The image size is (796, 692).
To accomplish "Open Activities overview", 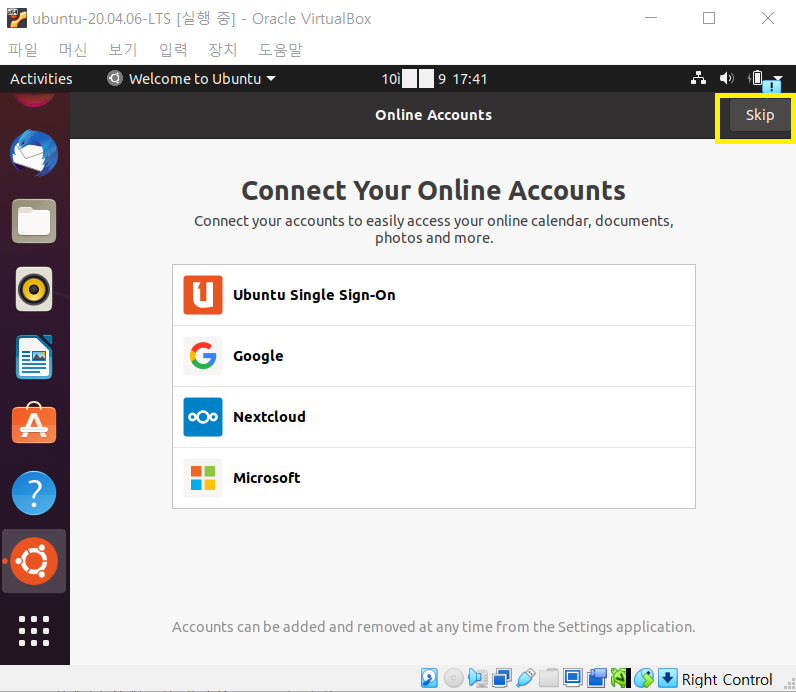I will pos(41,79).
